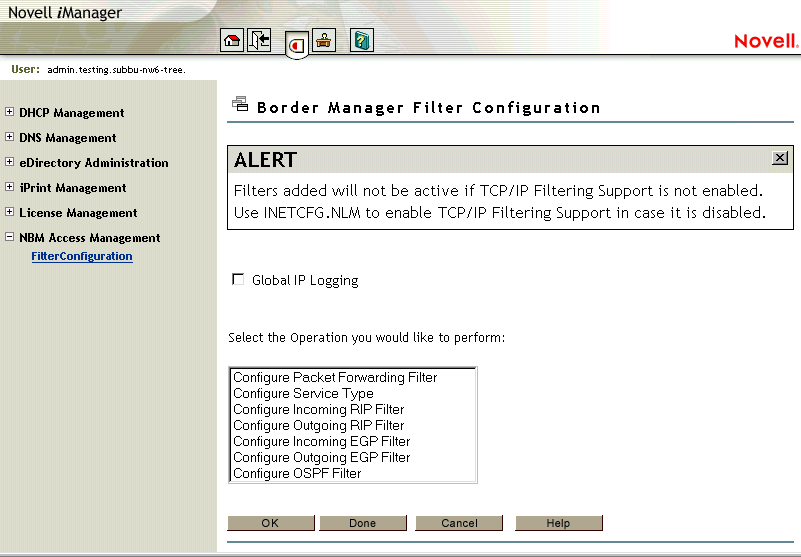Choose Configure Packet Forwarding Filter

click(353, 377)
